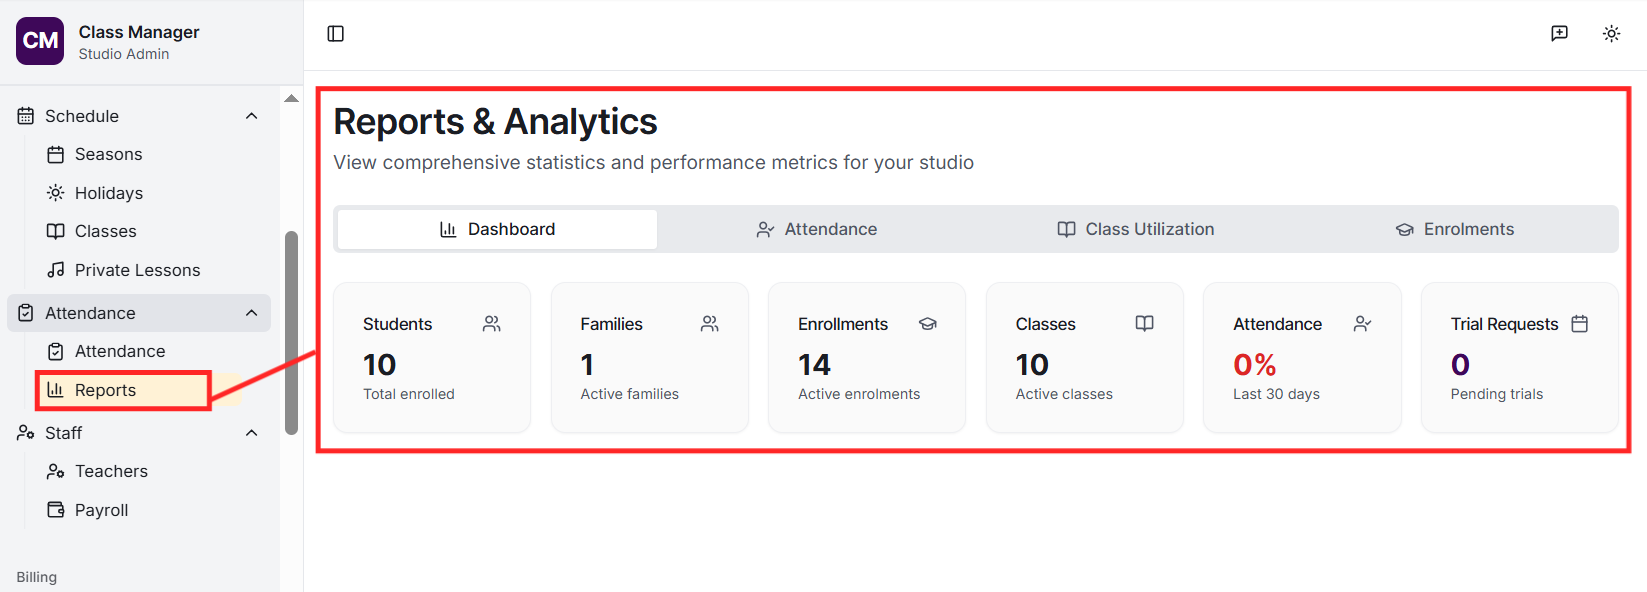Select the Attendance report tab
1647x592 pixels.
(817, 229)
